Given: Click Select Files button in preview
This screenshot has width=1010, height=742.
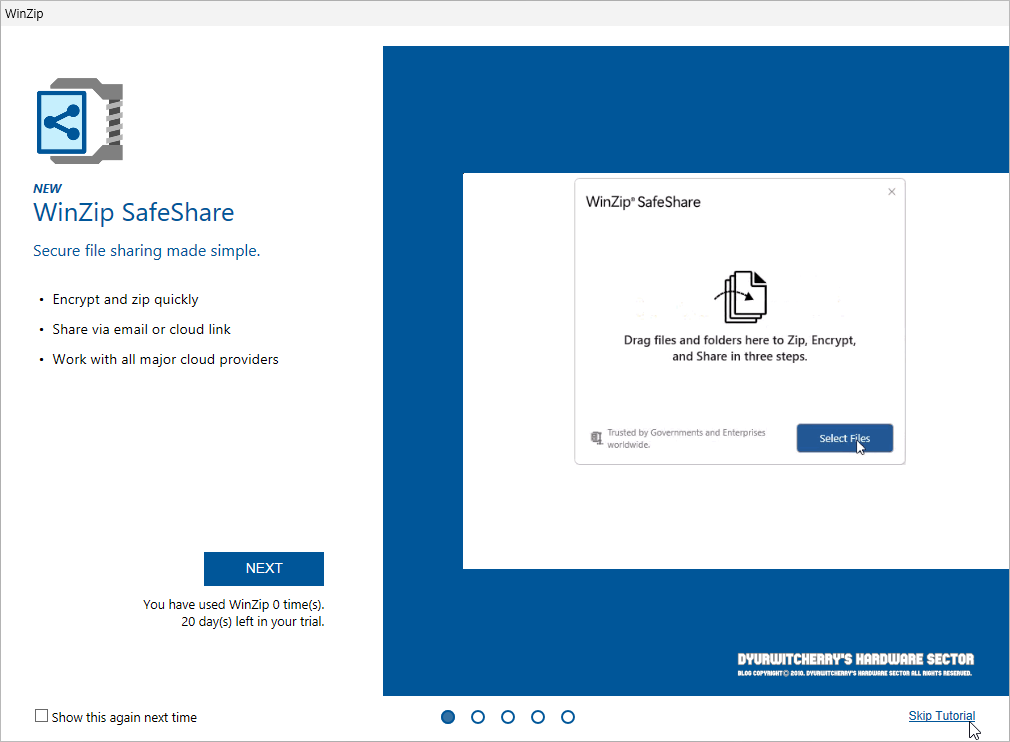Looking at the screenshot, I should [844, 438].
